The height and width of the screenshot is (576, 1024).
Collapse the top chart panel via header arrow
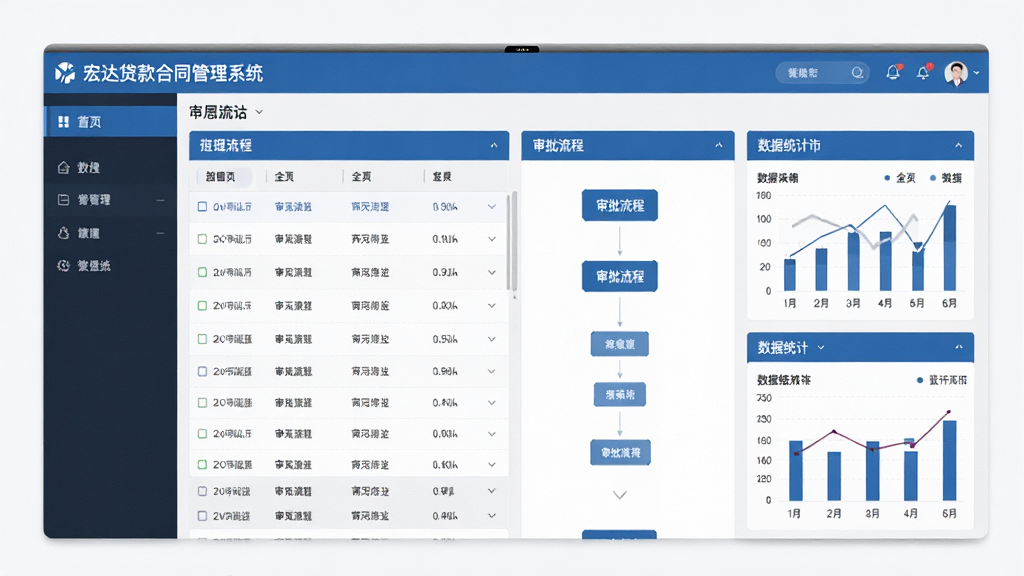point(959,146)
